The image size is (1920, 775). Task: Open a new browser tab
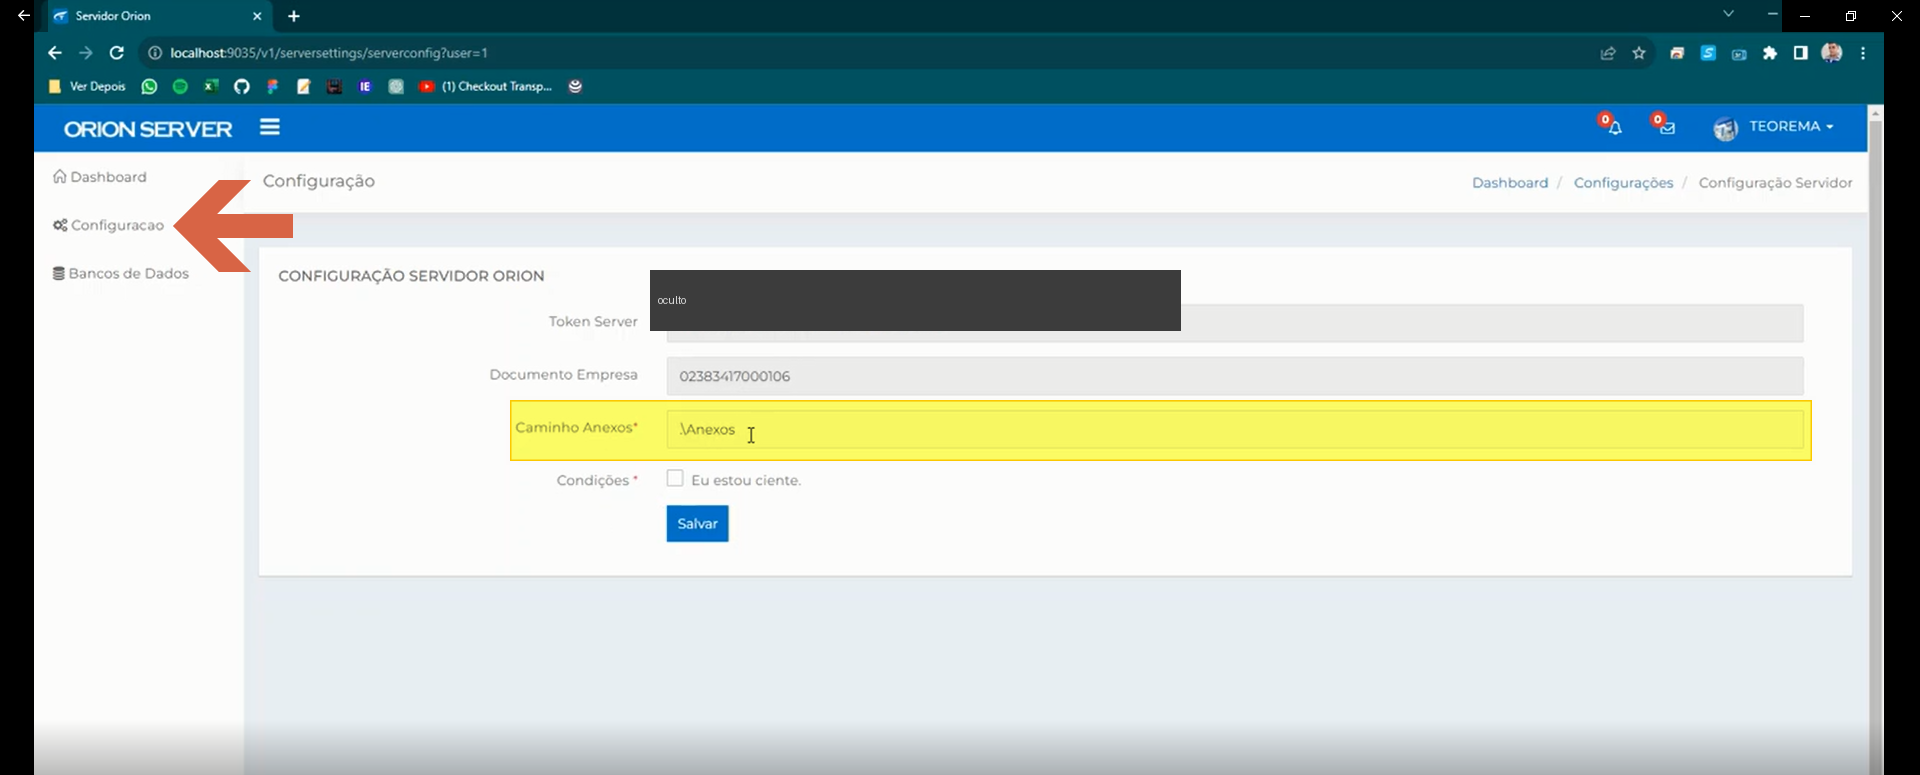tap(293, 16)
